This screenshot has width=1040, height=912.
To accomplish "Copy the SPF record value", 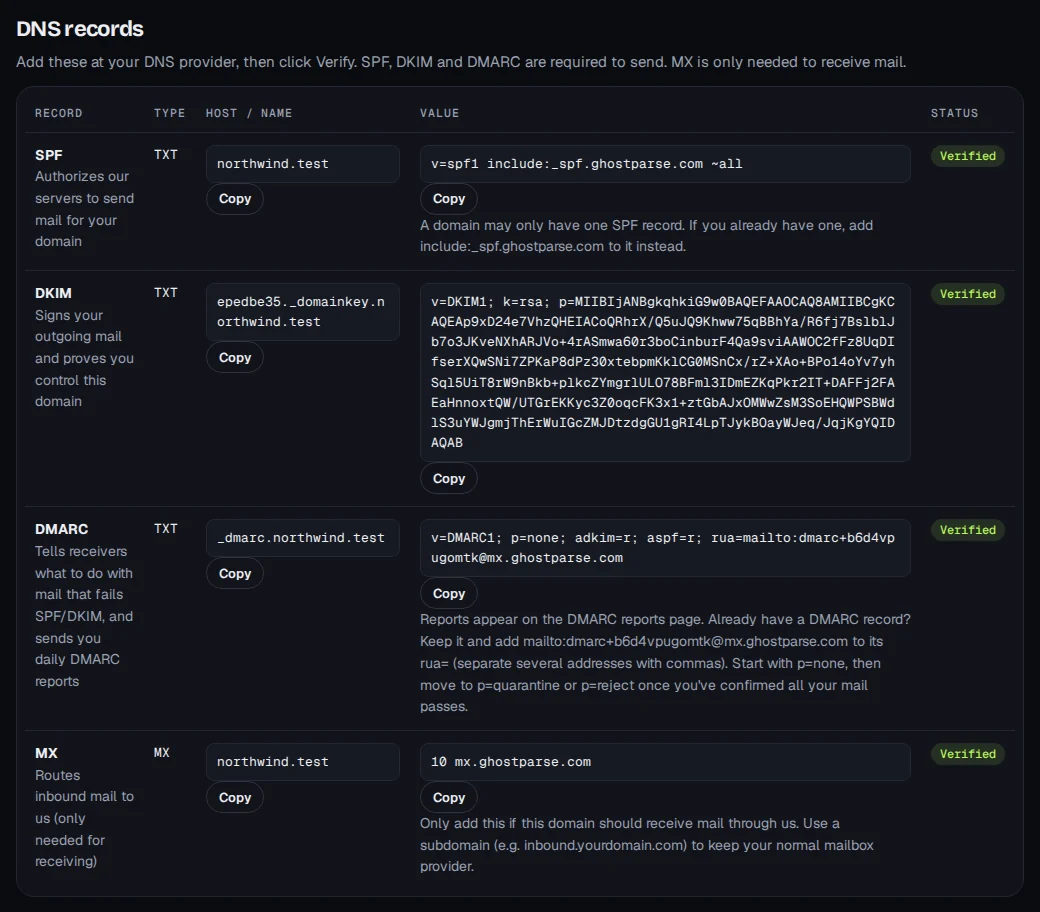I will point(449,199).
